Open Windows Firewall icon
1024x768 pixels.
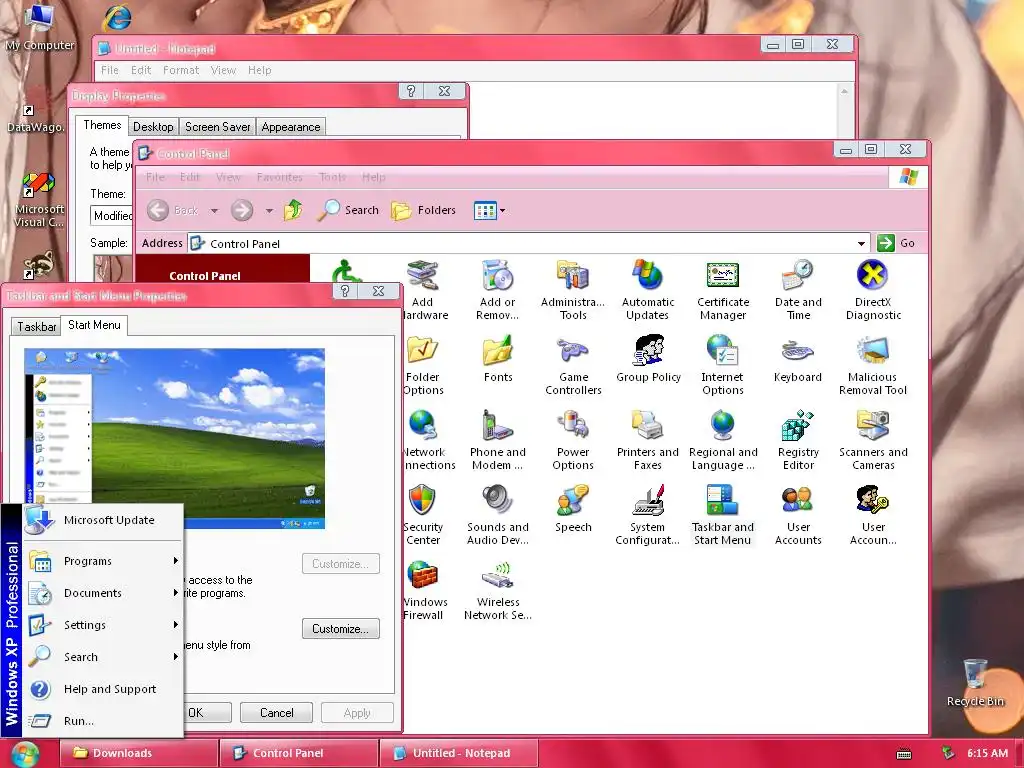pos(423,590)
